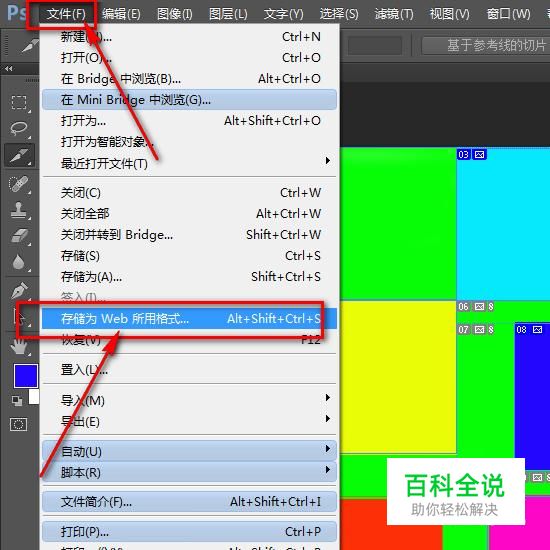Click the slice 08 badge
Screen dimensions: 550x550
coord(529,330)
